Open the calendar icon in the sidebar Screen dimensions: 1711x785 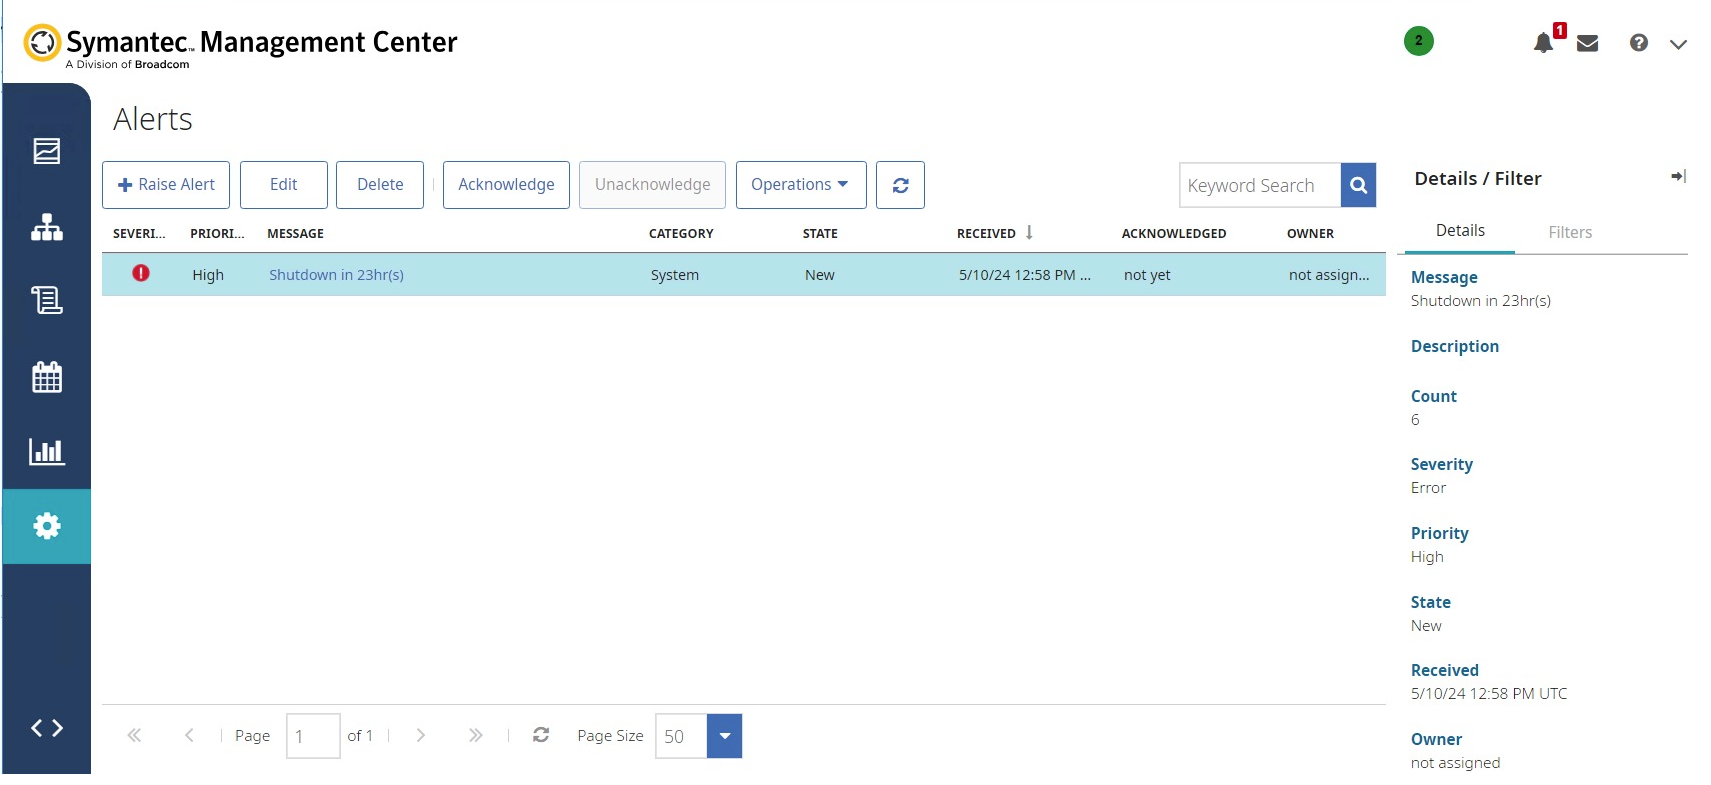[47, 377]
